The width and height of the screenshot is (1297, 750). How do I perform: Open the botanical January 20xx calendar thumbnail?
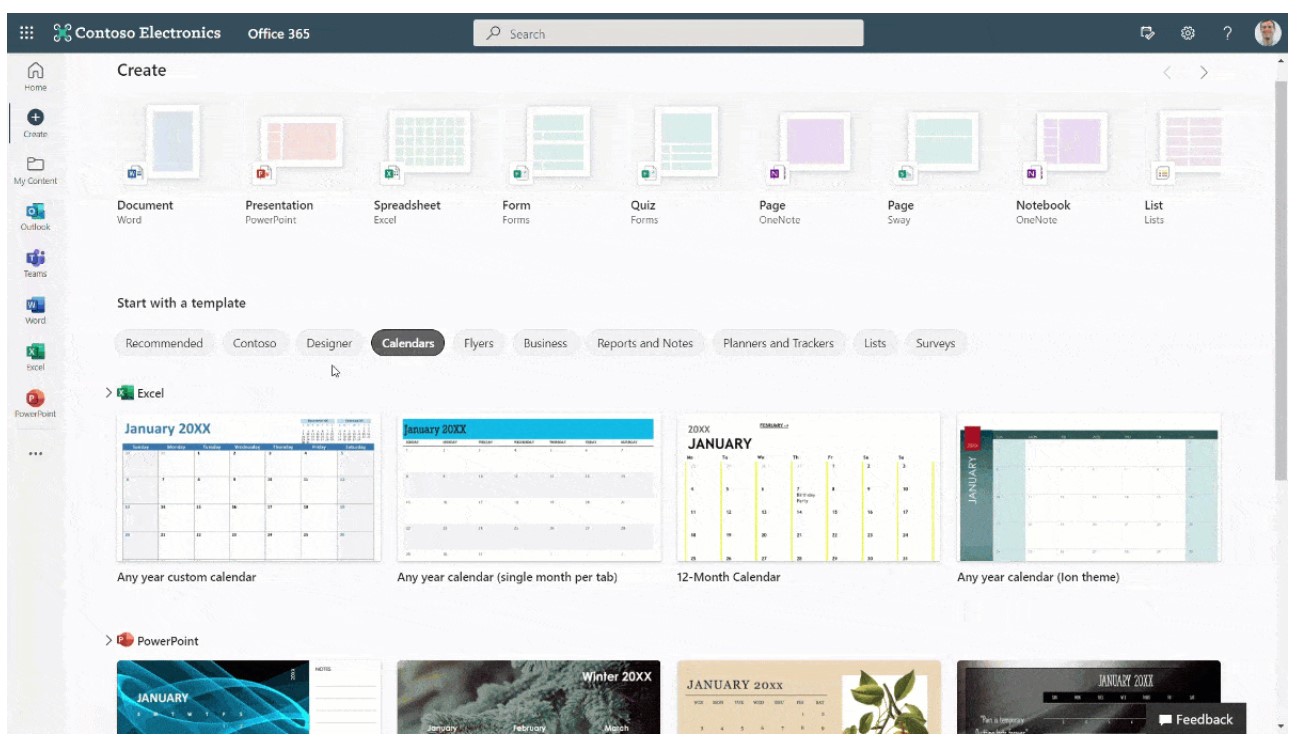(x=809, y=697)
